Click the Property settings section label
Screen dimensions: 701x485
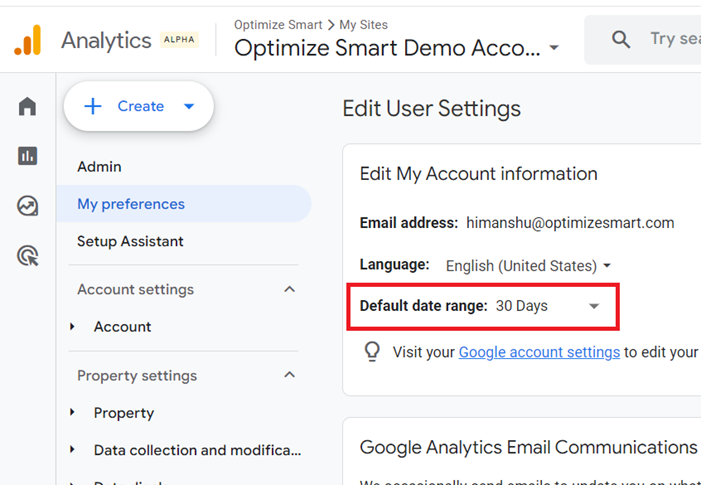137,375
